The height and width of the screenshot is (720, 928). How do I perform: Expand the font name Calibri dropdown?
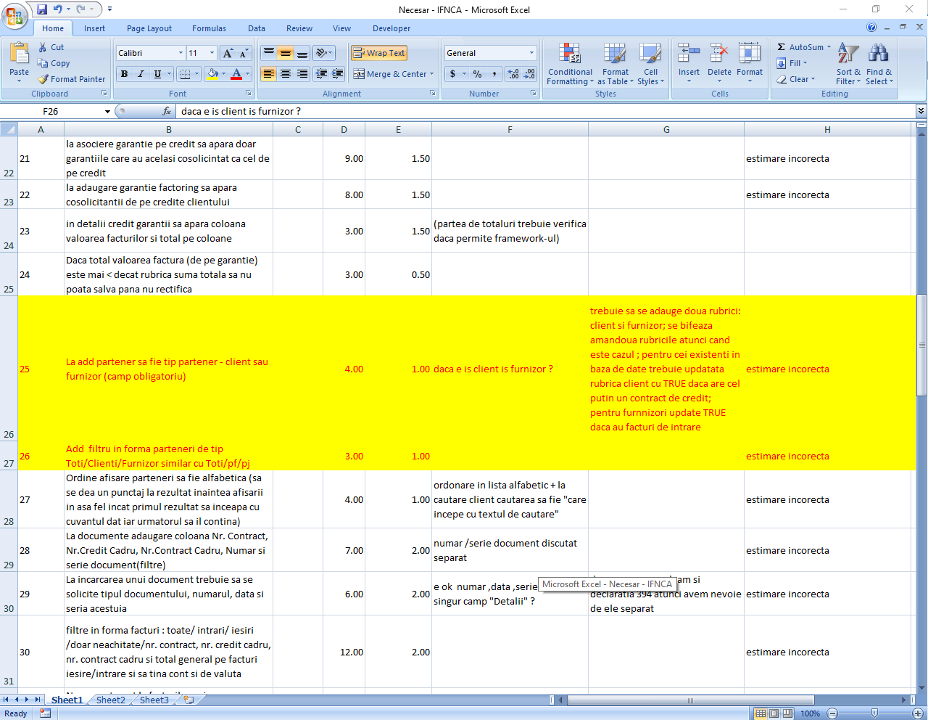tap(180, 53)
